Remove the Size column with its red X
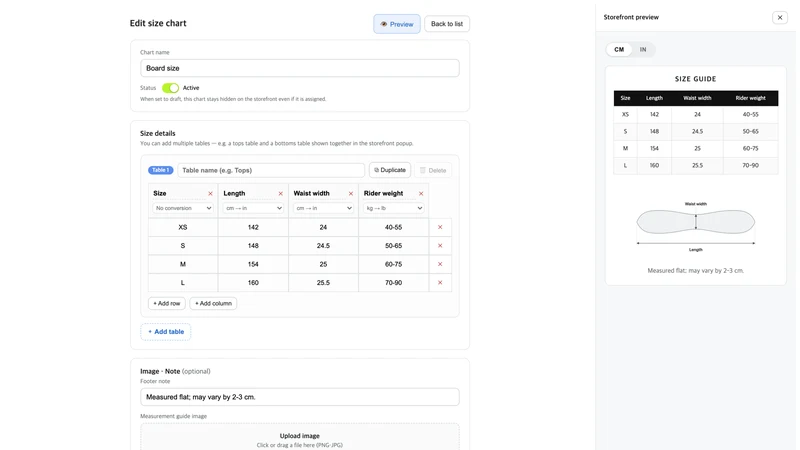The width and height of the screenshot is (800, 450). pyautogui.click(x=210, y=193)
